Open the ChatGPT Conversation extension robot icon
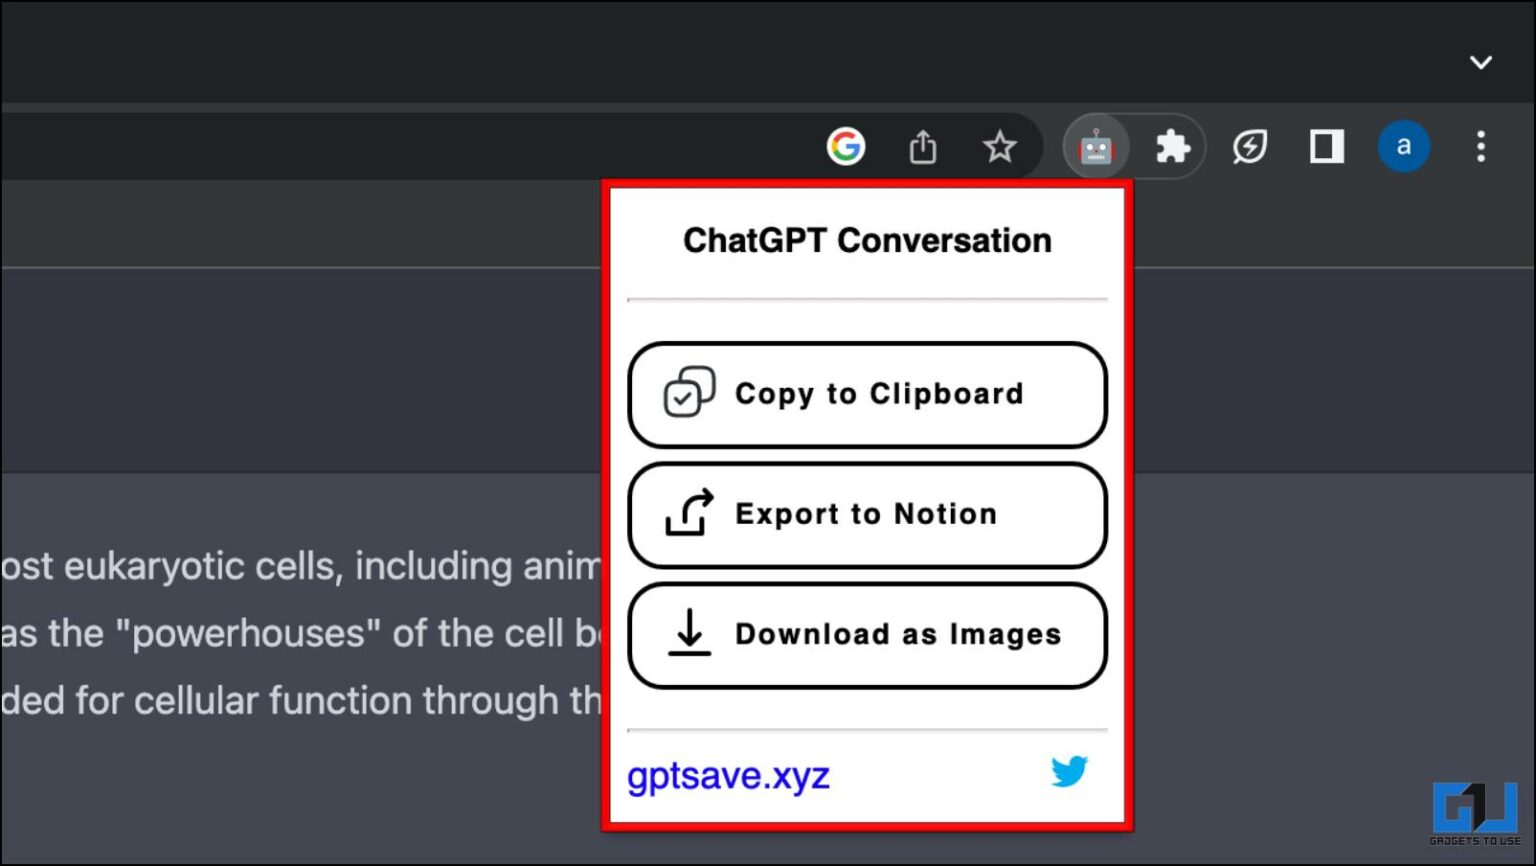1536x866 pixels. tap(1096, 146)
